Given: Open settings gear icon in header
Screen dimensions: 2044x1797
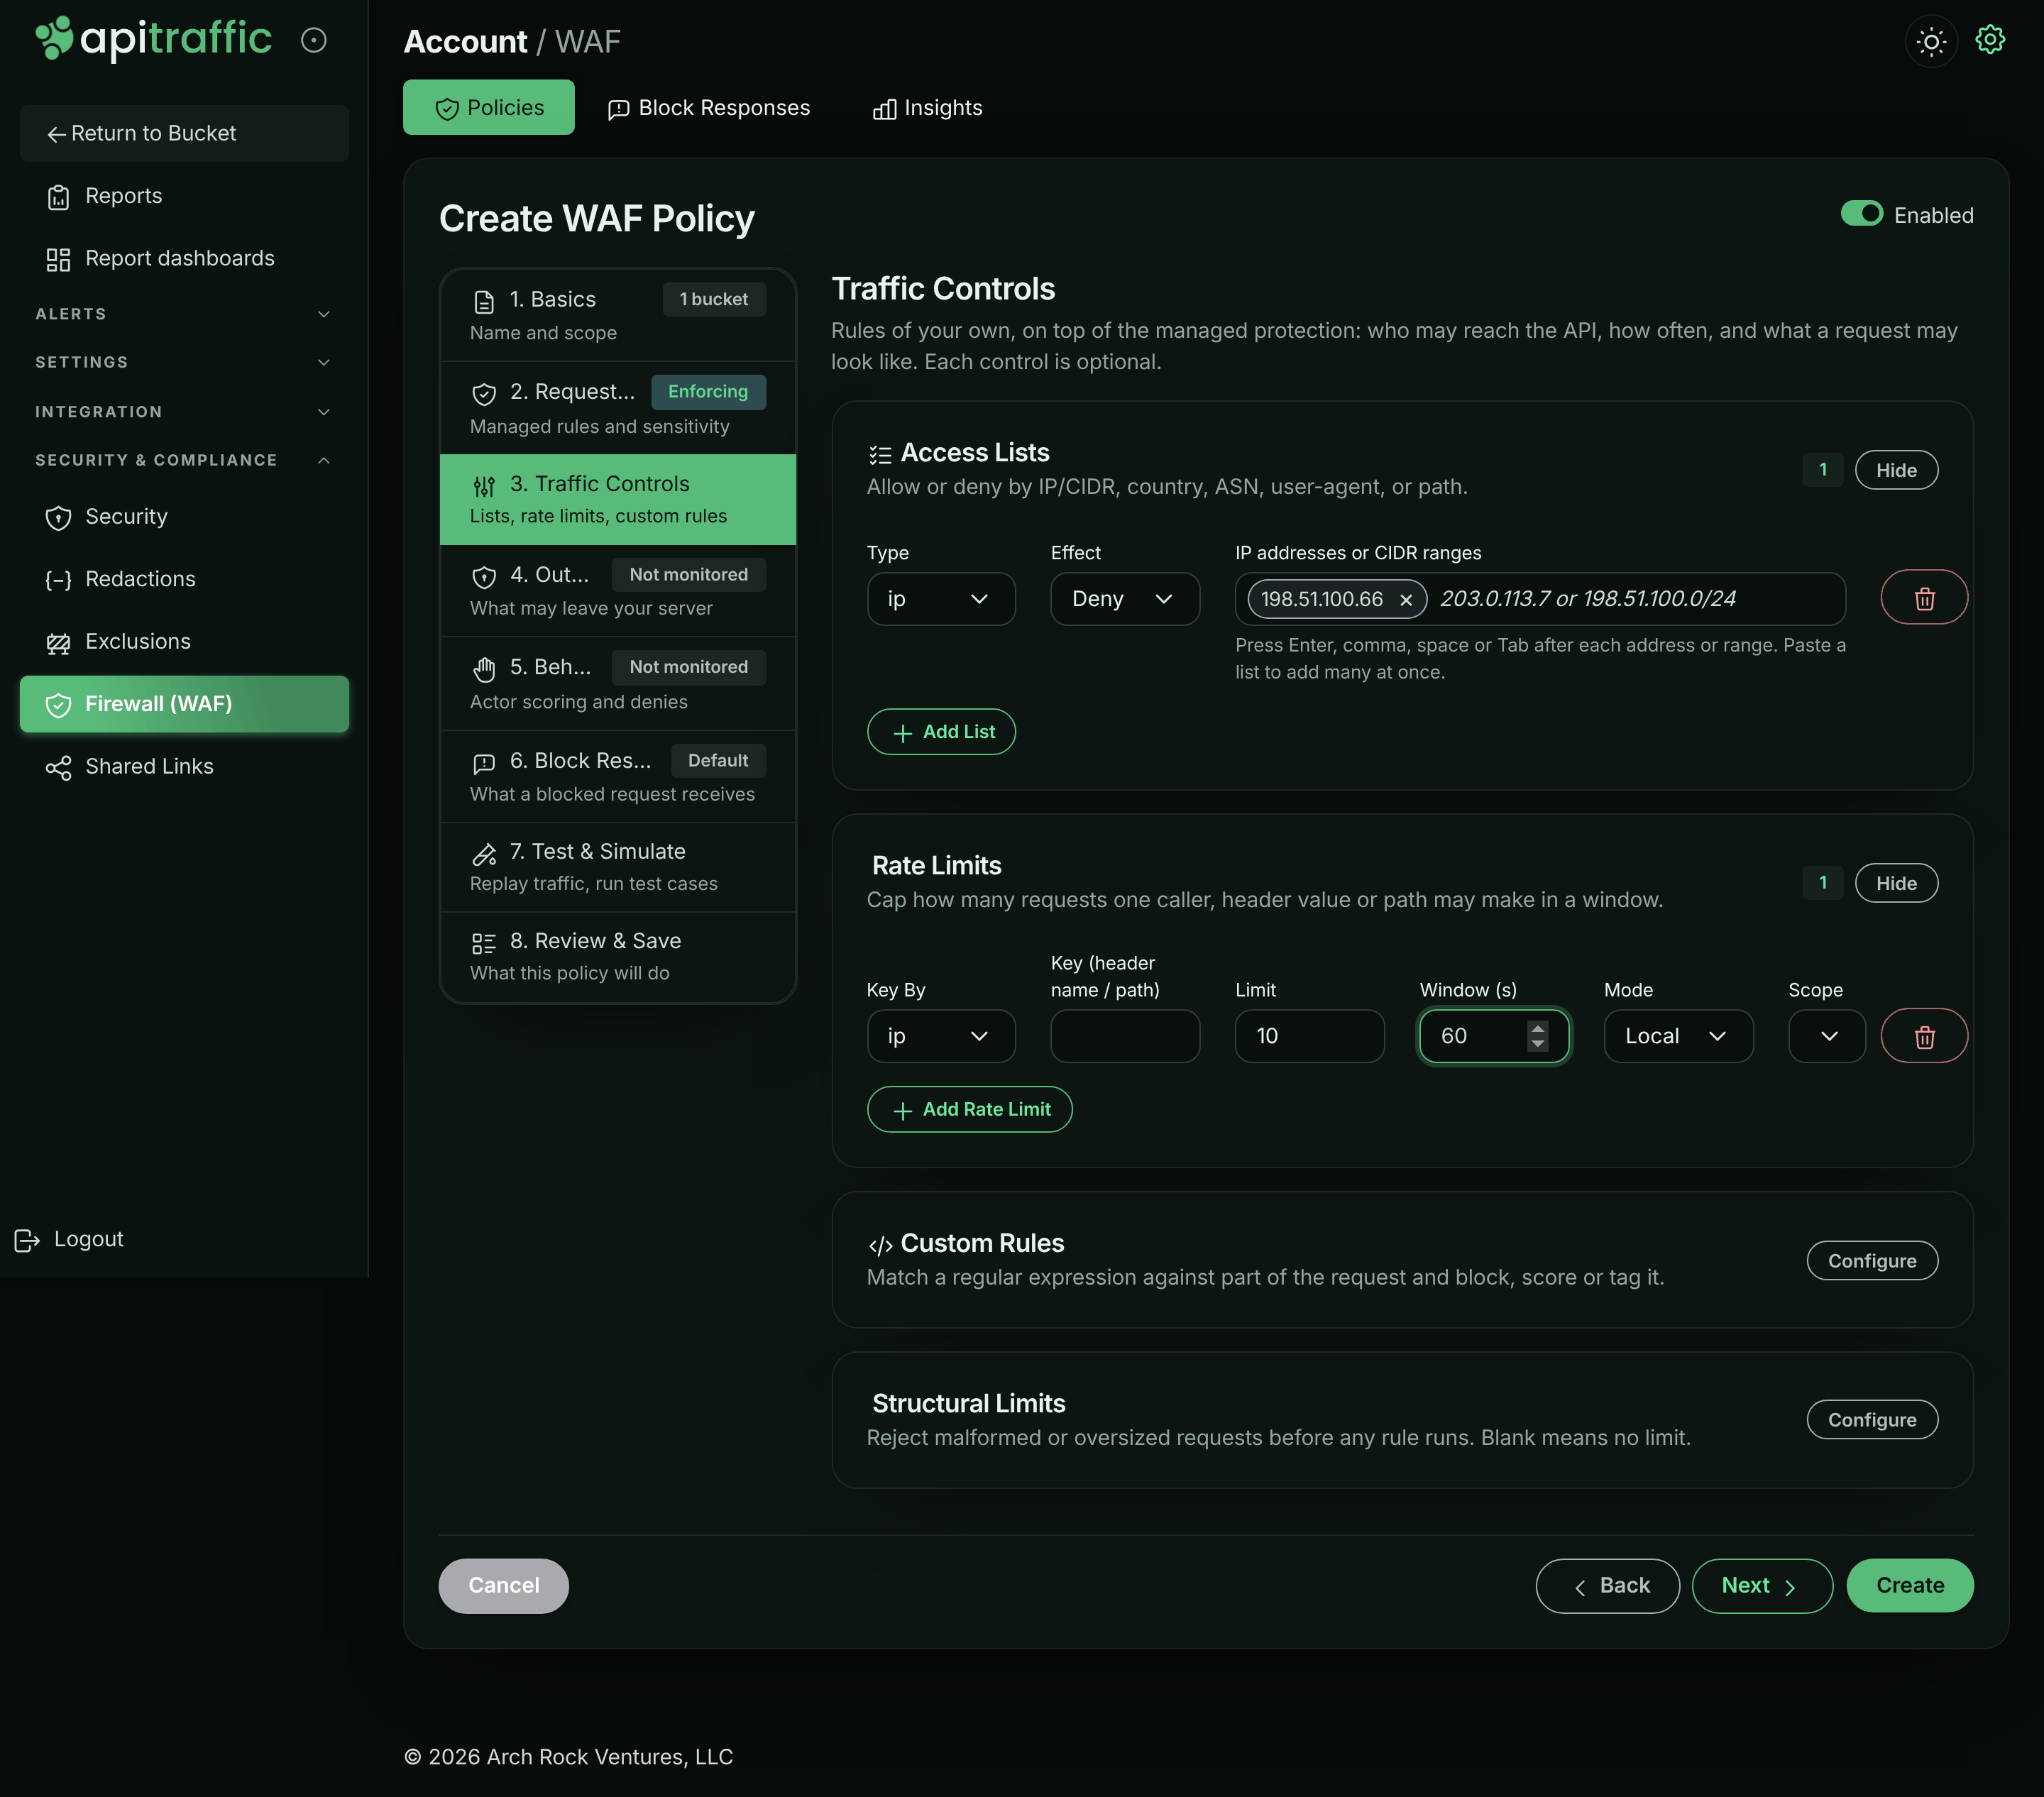Looking at the screenshot, I should [x=1990, y=40].
